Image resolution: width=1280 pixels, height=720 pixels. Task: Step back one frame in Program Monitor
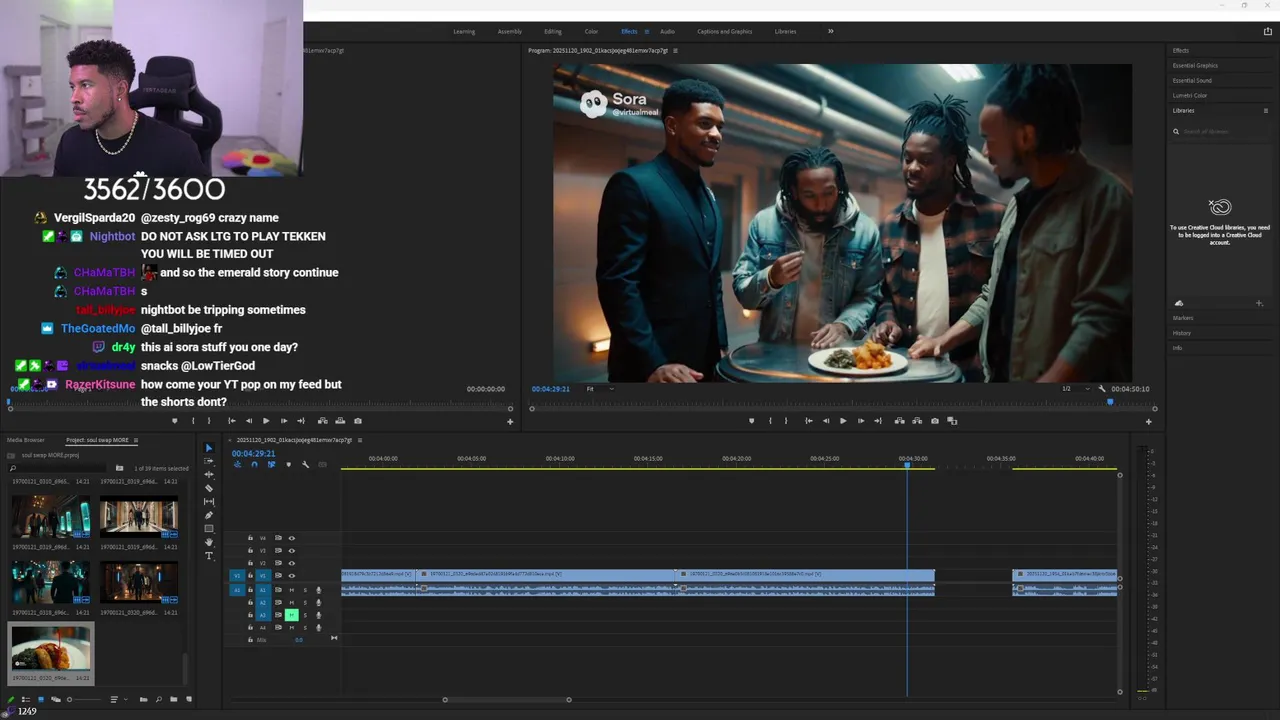[826, 421]
